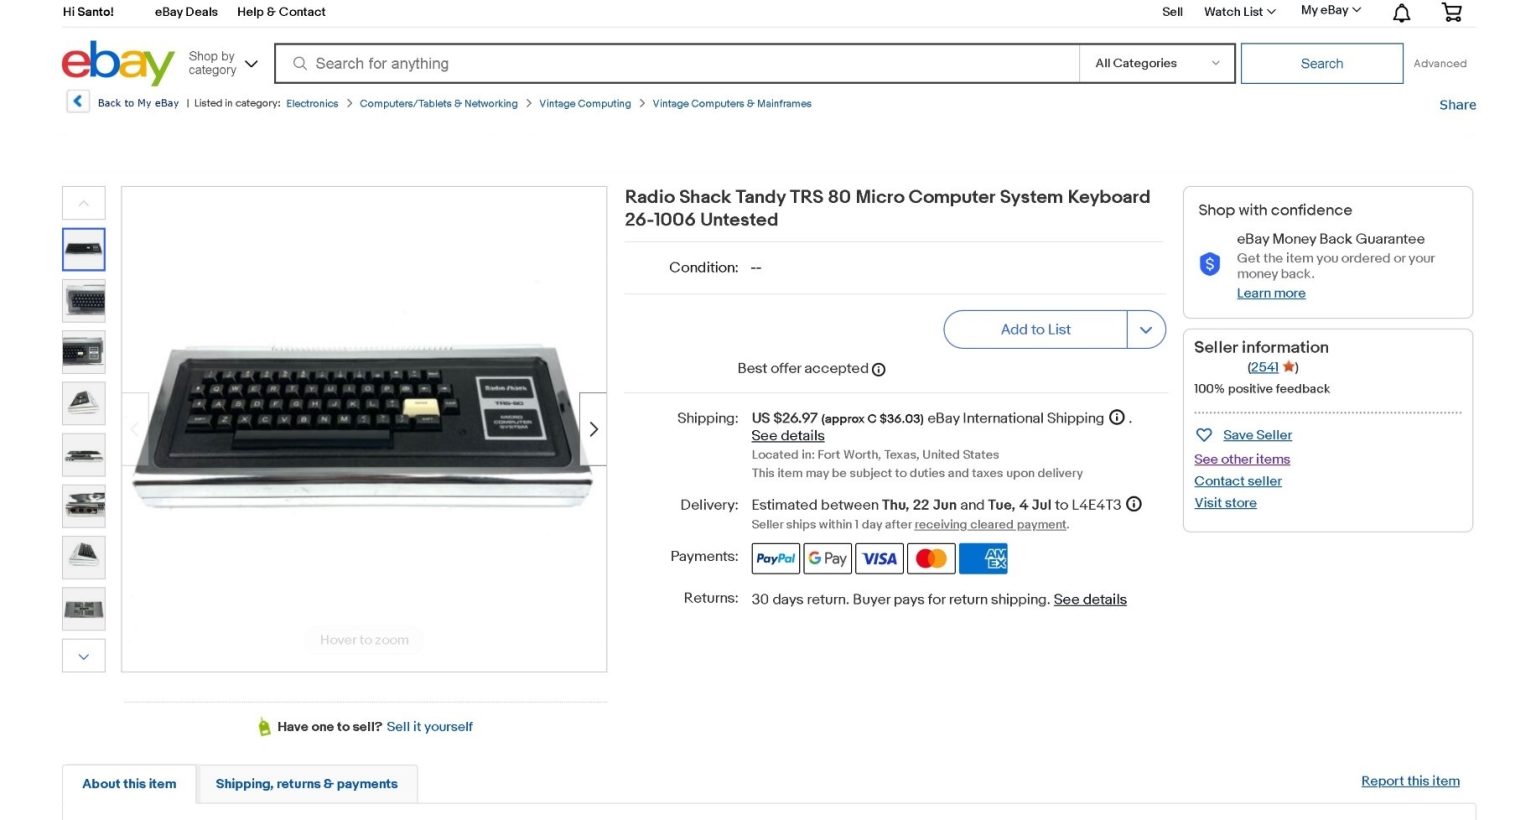
Task: Click the eBay logo to go home
Action: pos(117,62)
